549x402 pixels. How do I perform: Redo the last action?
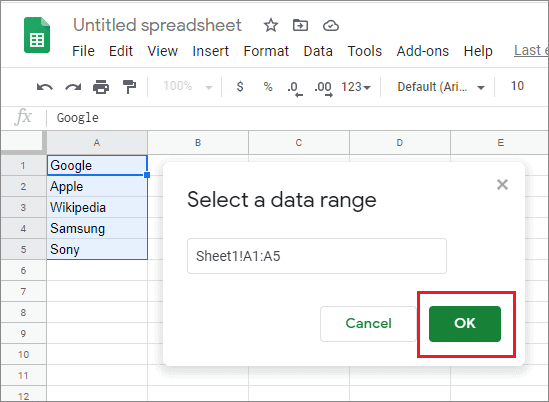click(x=73, y=87)
